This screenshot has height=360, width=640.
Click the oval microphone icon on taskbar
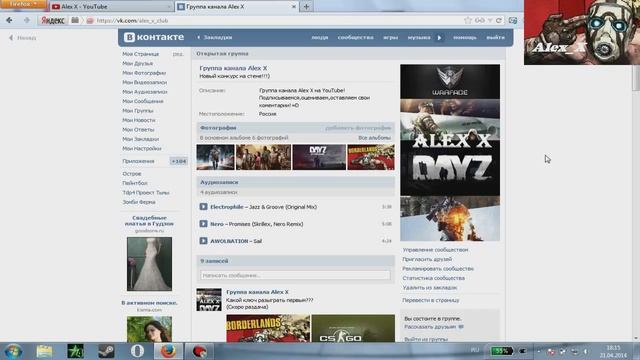pos(137,351)
